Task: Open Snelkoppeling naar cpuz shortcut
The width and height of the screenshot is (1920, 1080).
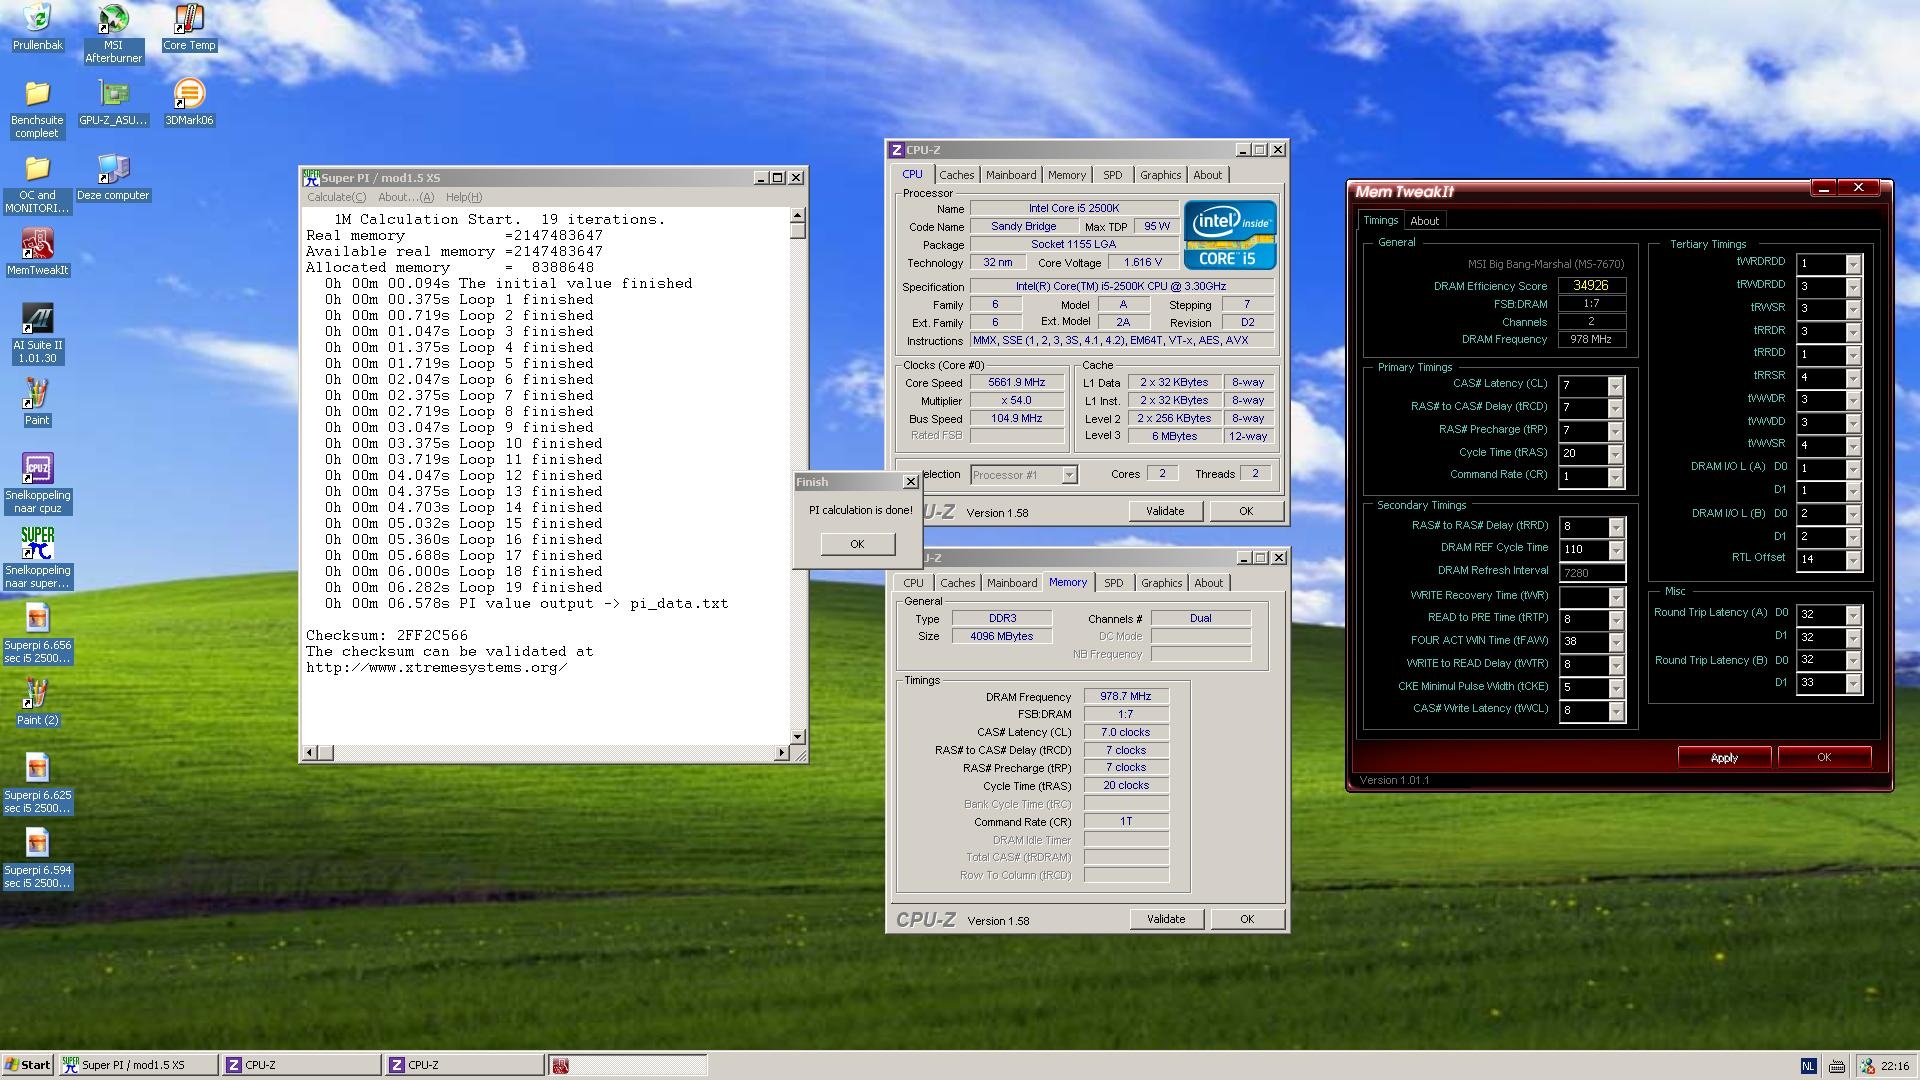Action: click(x=37, y=484)
